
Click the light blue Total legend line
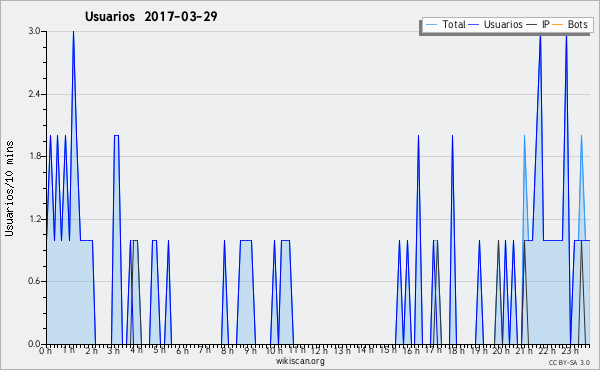click(x=431, y=25)
